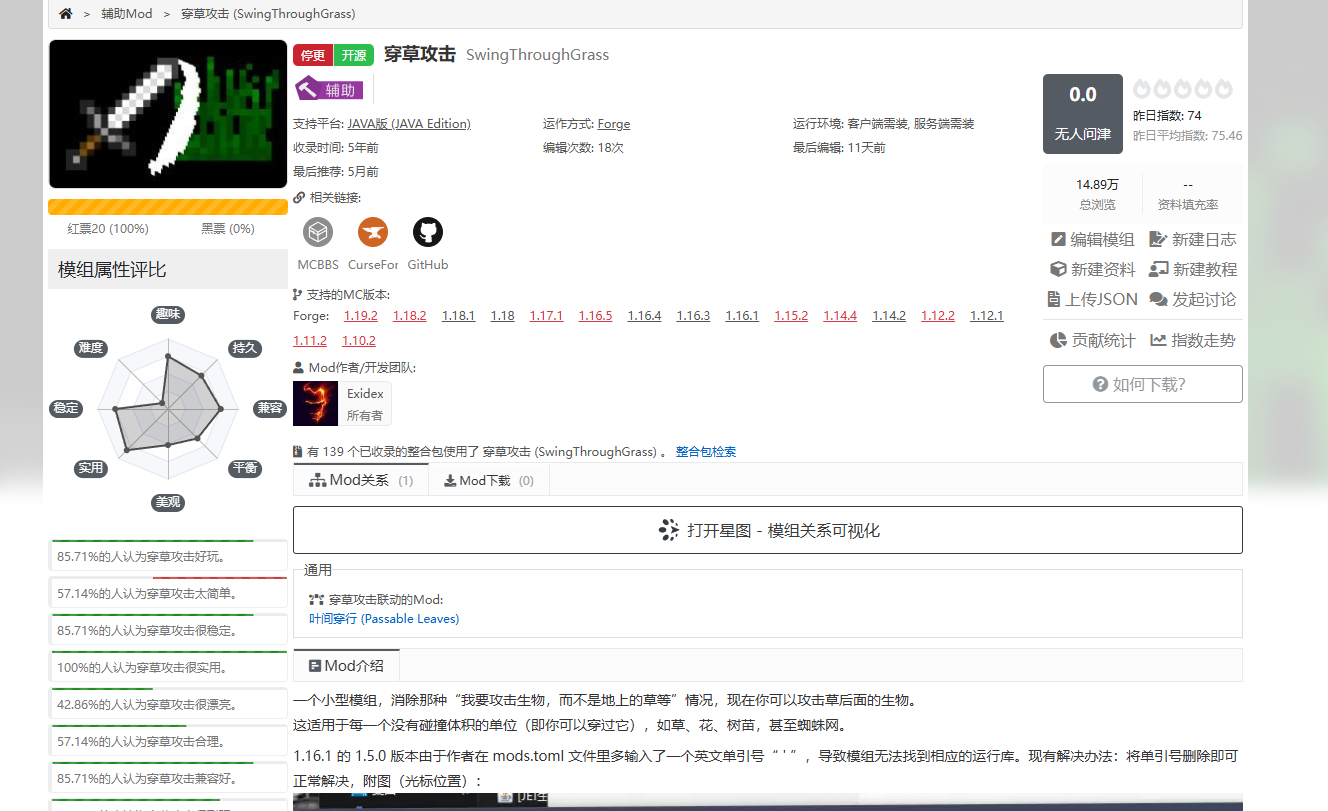Open the CurseForge related link icon

coord(373,232)
